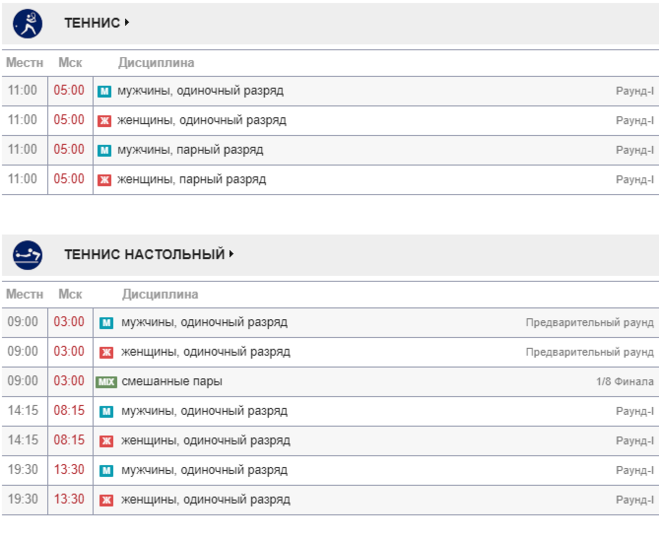Click the MIX badge beside смешанные пары
The height and width of the screenshot is (538, 659).
click(x=106, y=382)
